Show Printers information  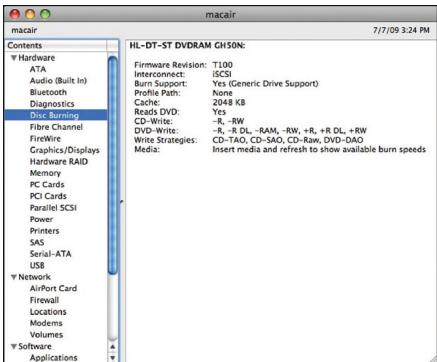pos(44,231)
